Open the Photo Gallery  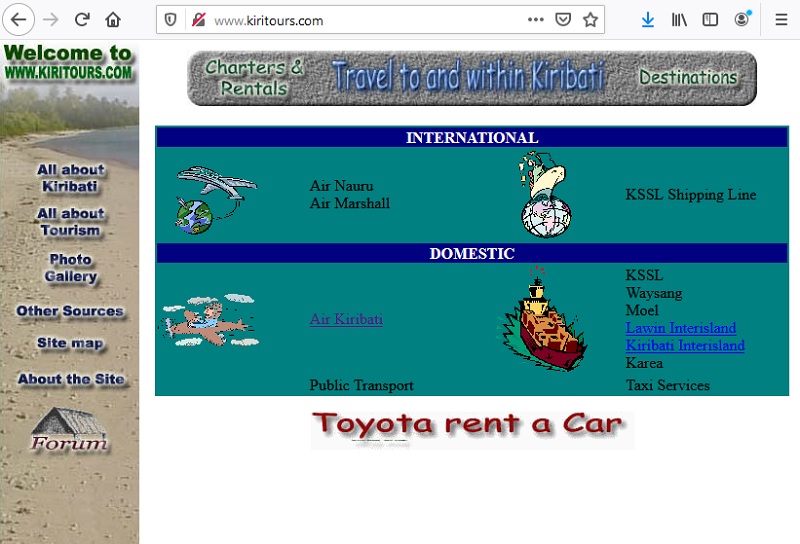click(x=70, y=267)
